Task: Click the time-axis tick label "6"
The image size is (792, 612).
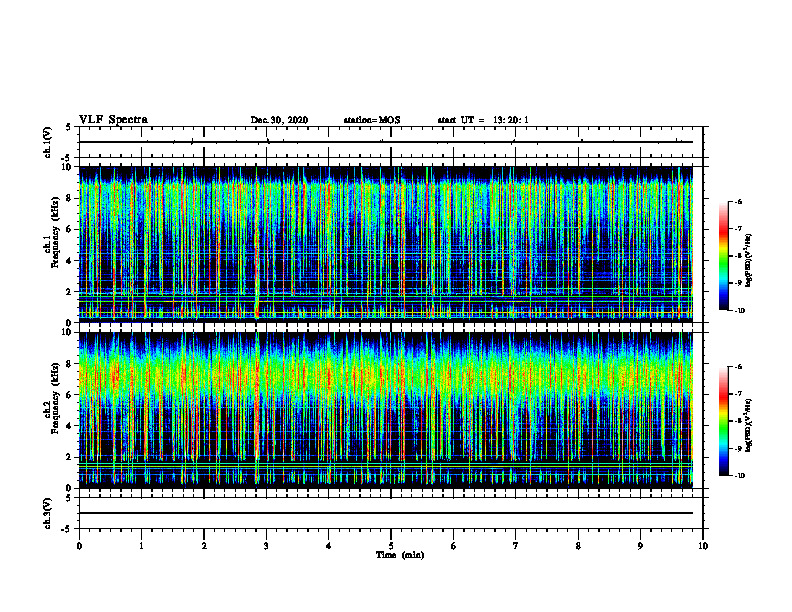Action: pyautogui.click(x=454, y=546)
